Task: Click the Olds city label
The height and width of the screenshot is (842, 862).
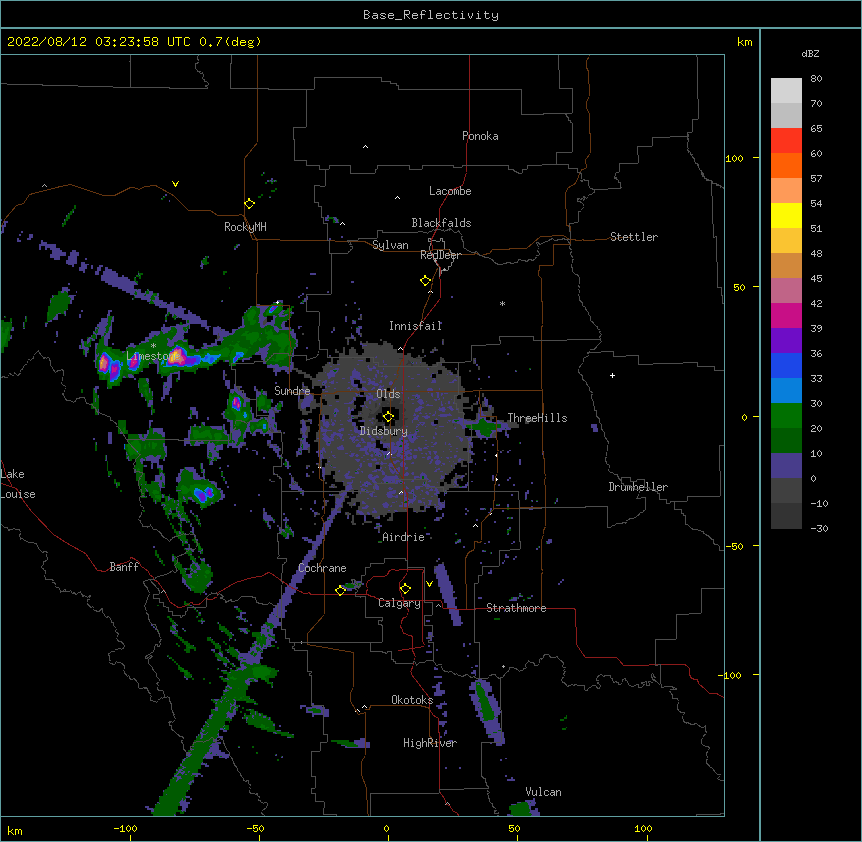Action: point(388,394)
